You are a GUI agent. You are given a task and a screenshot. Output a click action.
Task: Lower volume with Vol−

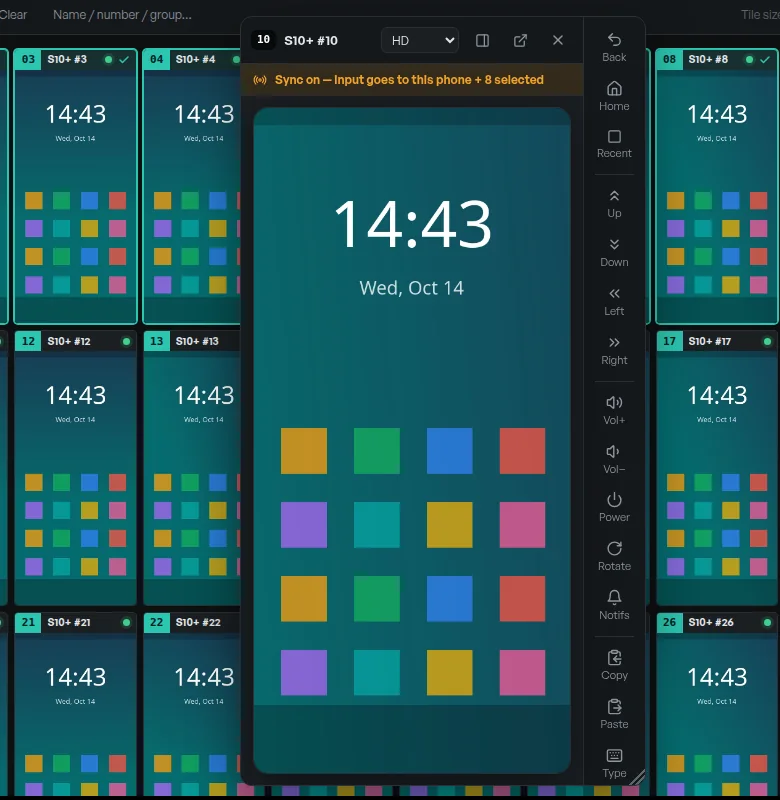click(614, 459)
